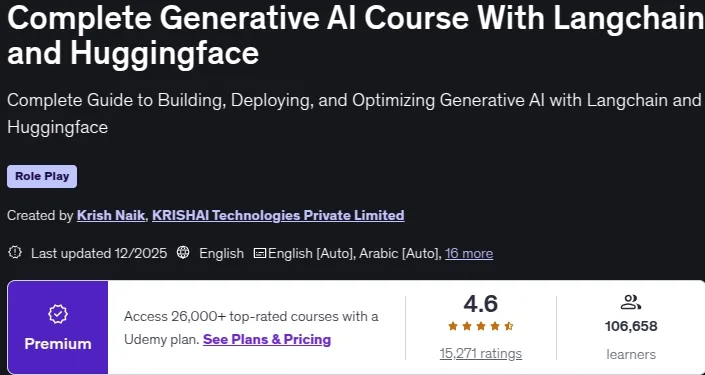Viewport: 705px width, 375px height.
Task: Click the English language label
Action: click(x=222, y=254)
